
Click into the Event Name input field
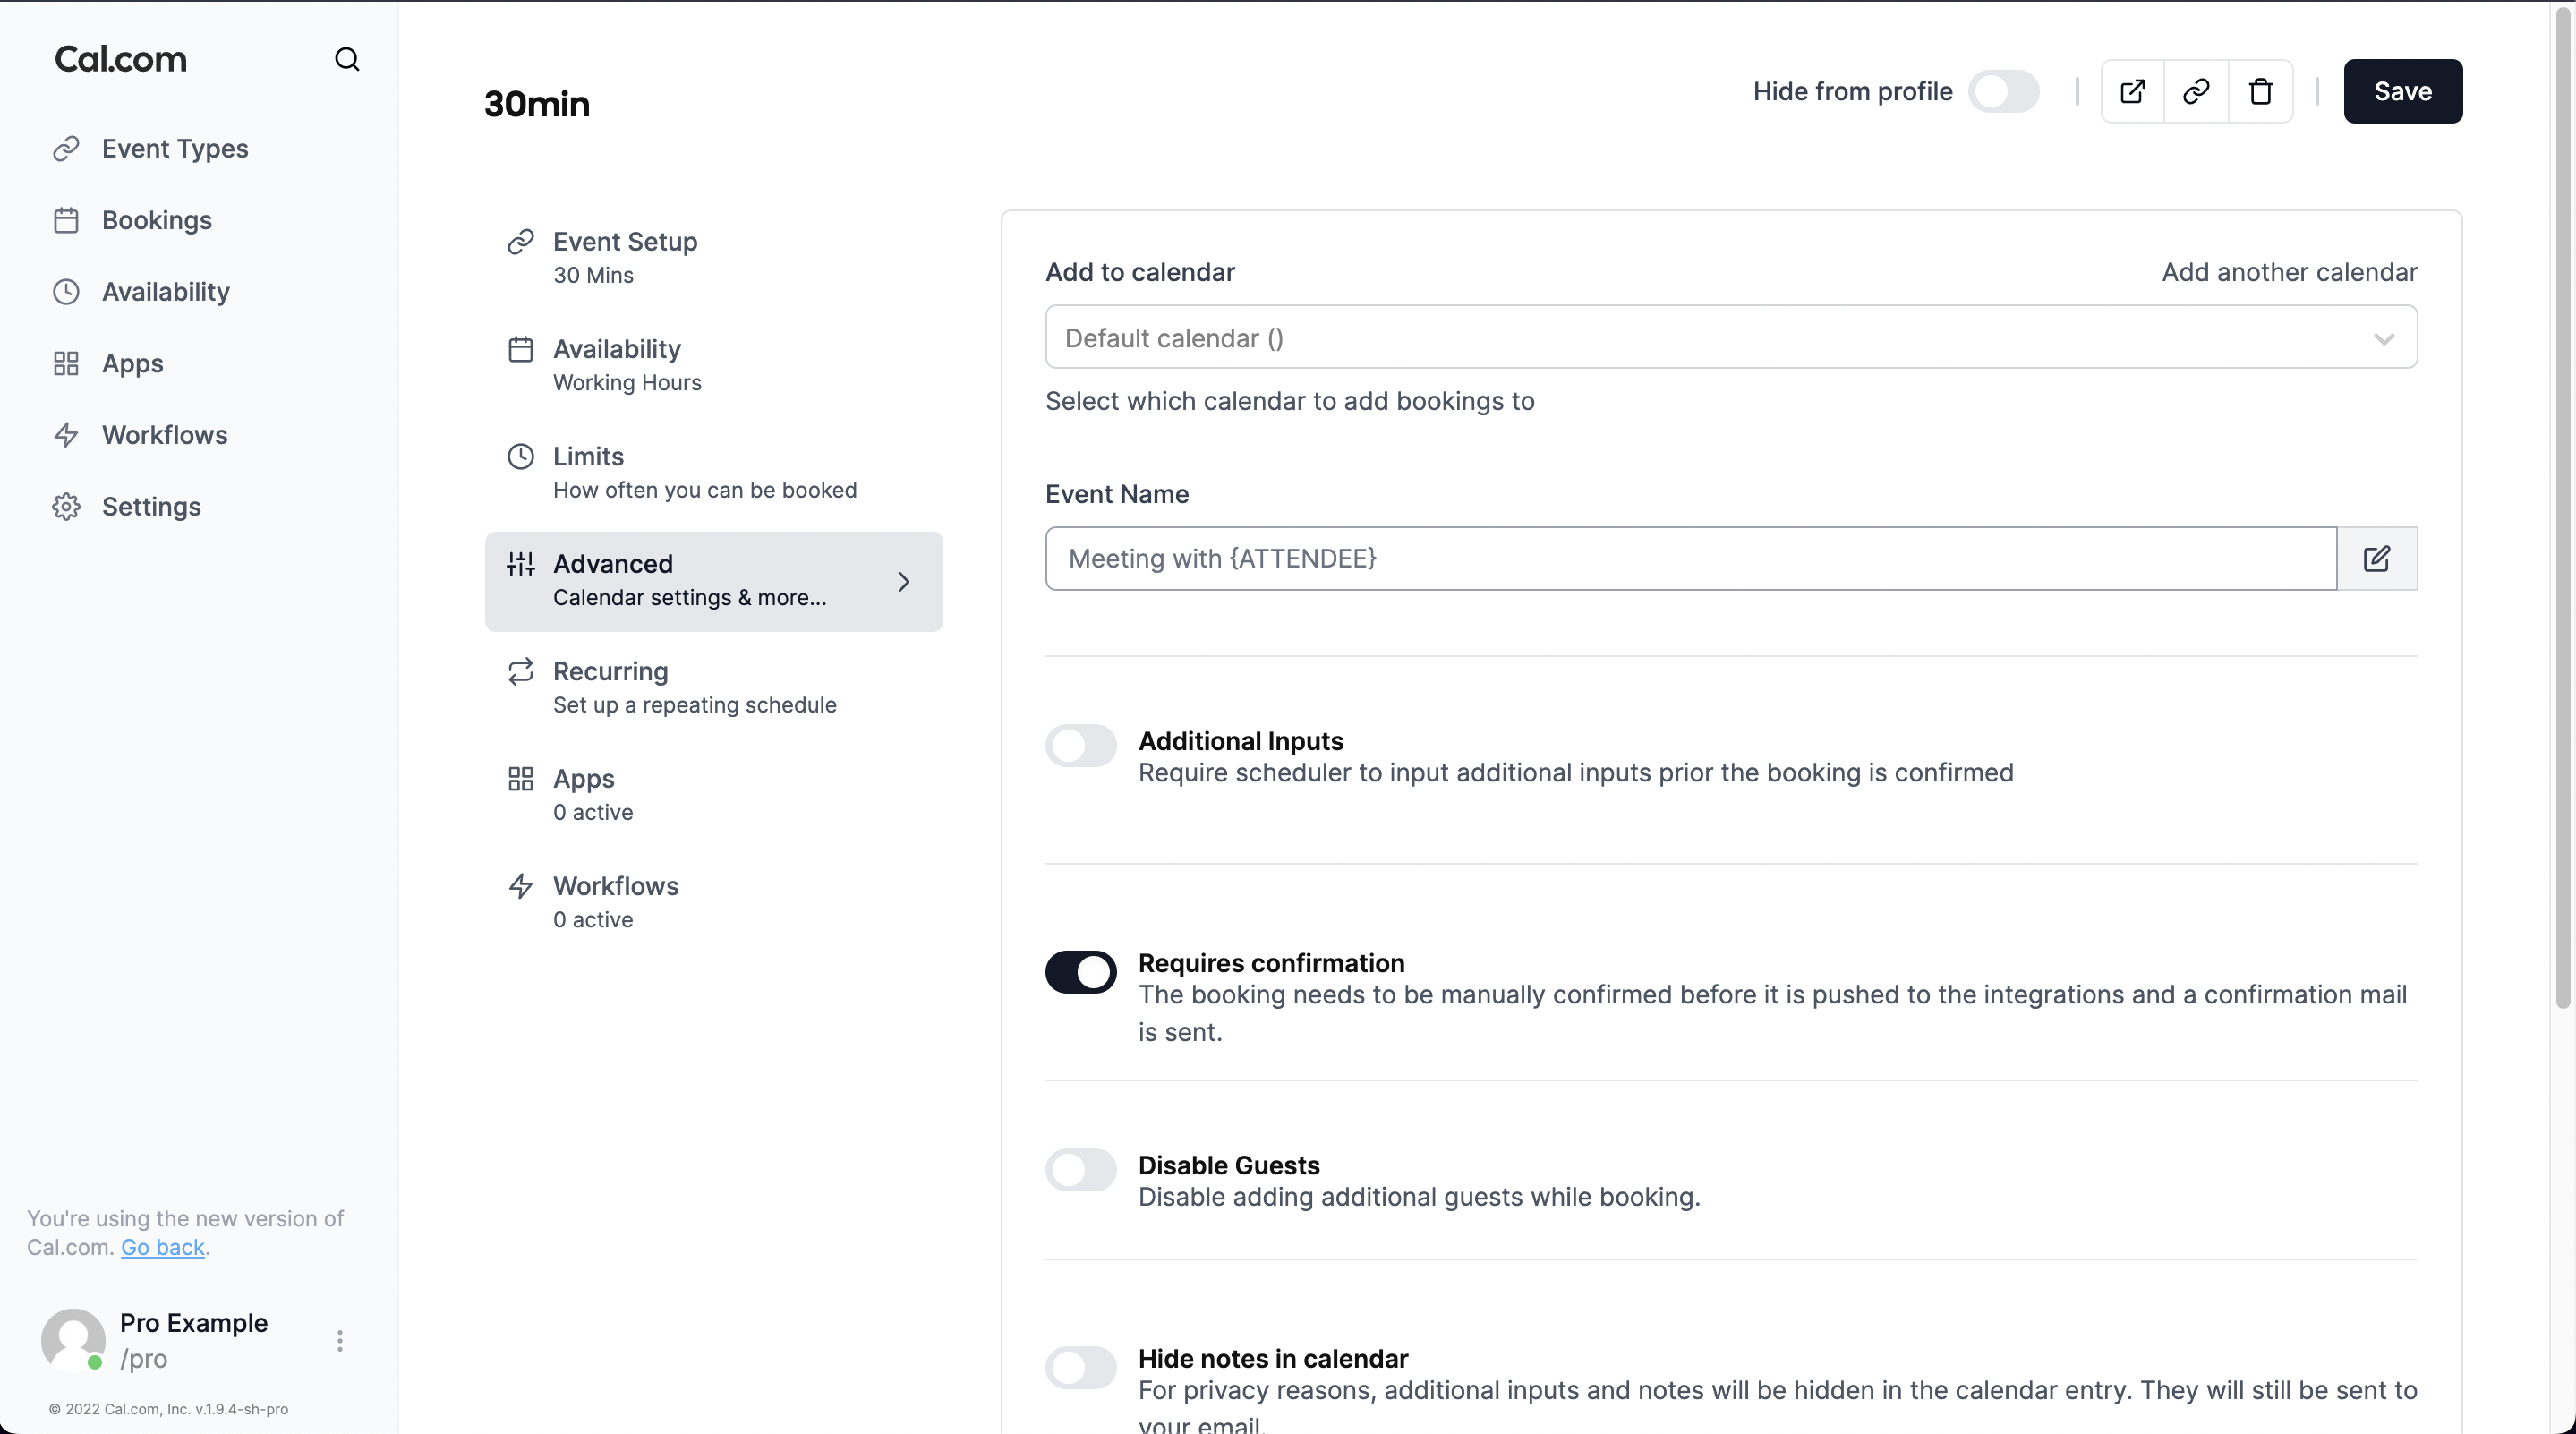point(1690,558)
